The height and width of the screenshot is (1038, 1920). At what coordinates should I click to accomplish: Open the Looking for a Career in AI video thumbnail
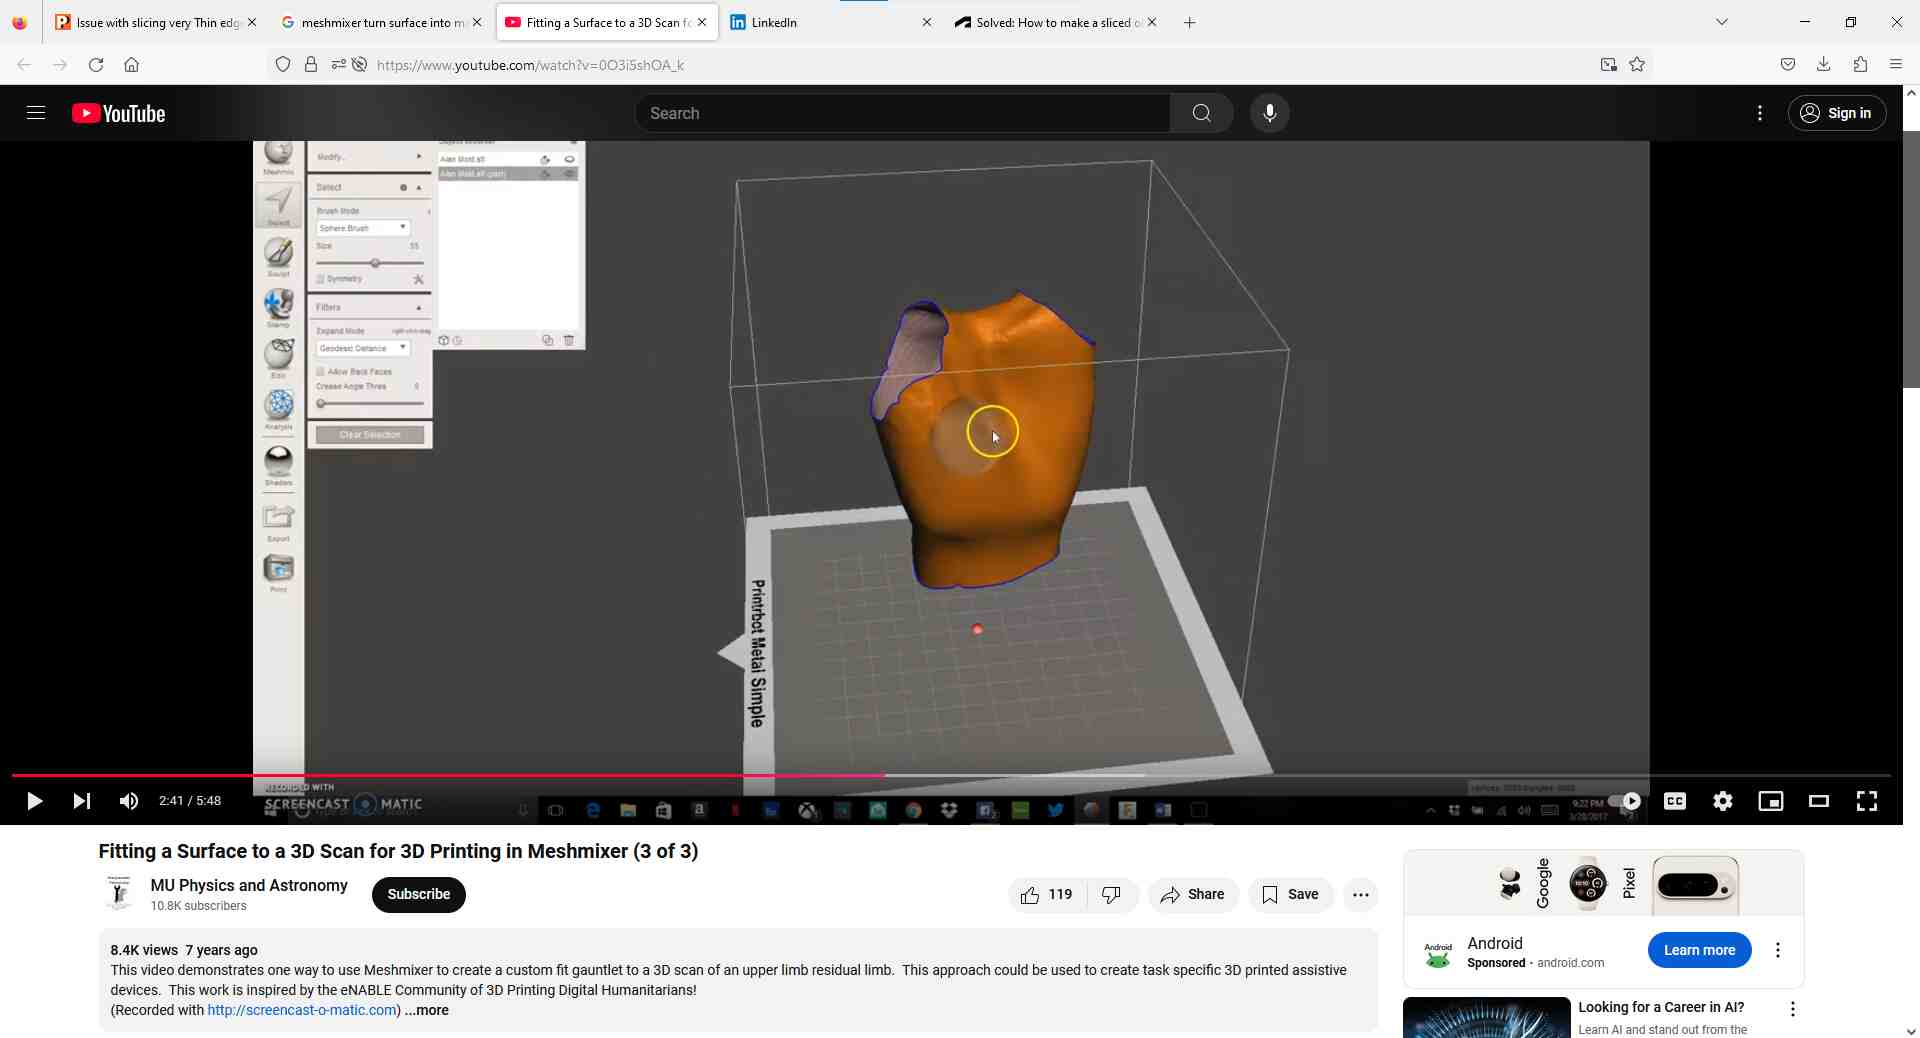(1487, 1018)
